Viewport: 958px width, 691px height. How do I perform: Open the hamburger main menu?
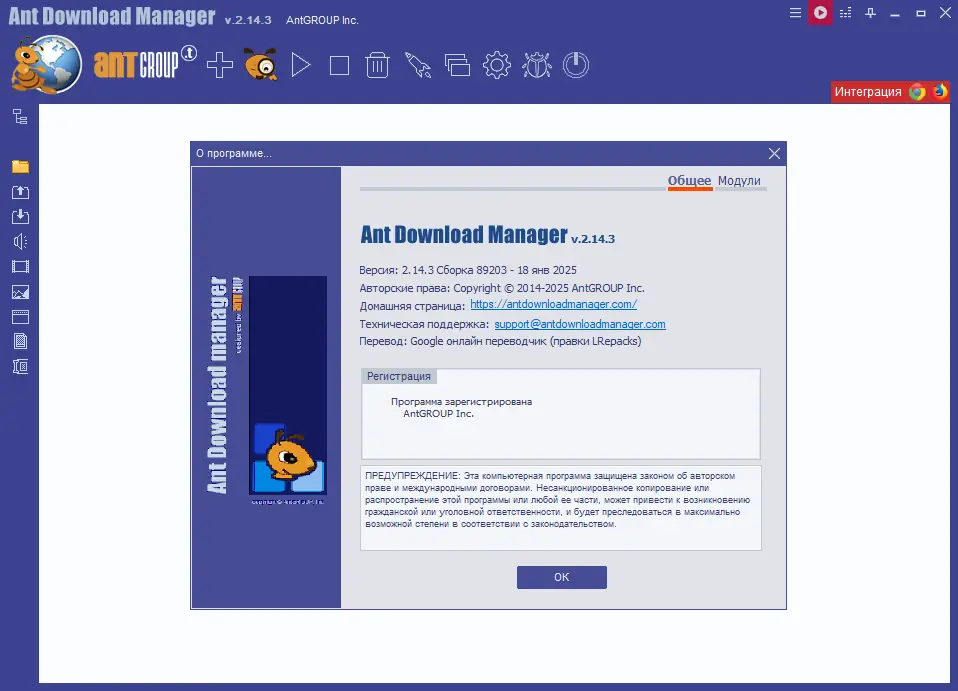(795, 13)
